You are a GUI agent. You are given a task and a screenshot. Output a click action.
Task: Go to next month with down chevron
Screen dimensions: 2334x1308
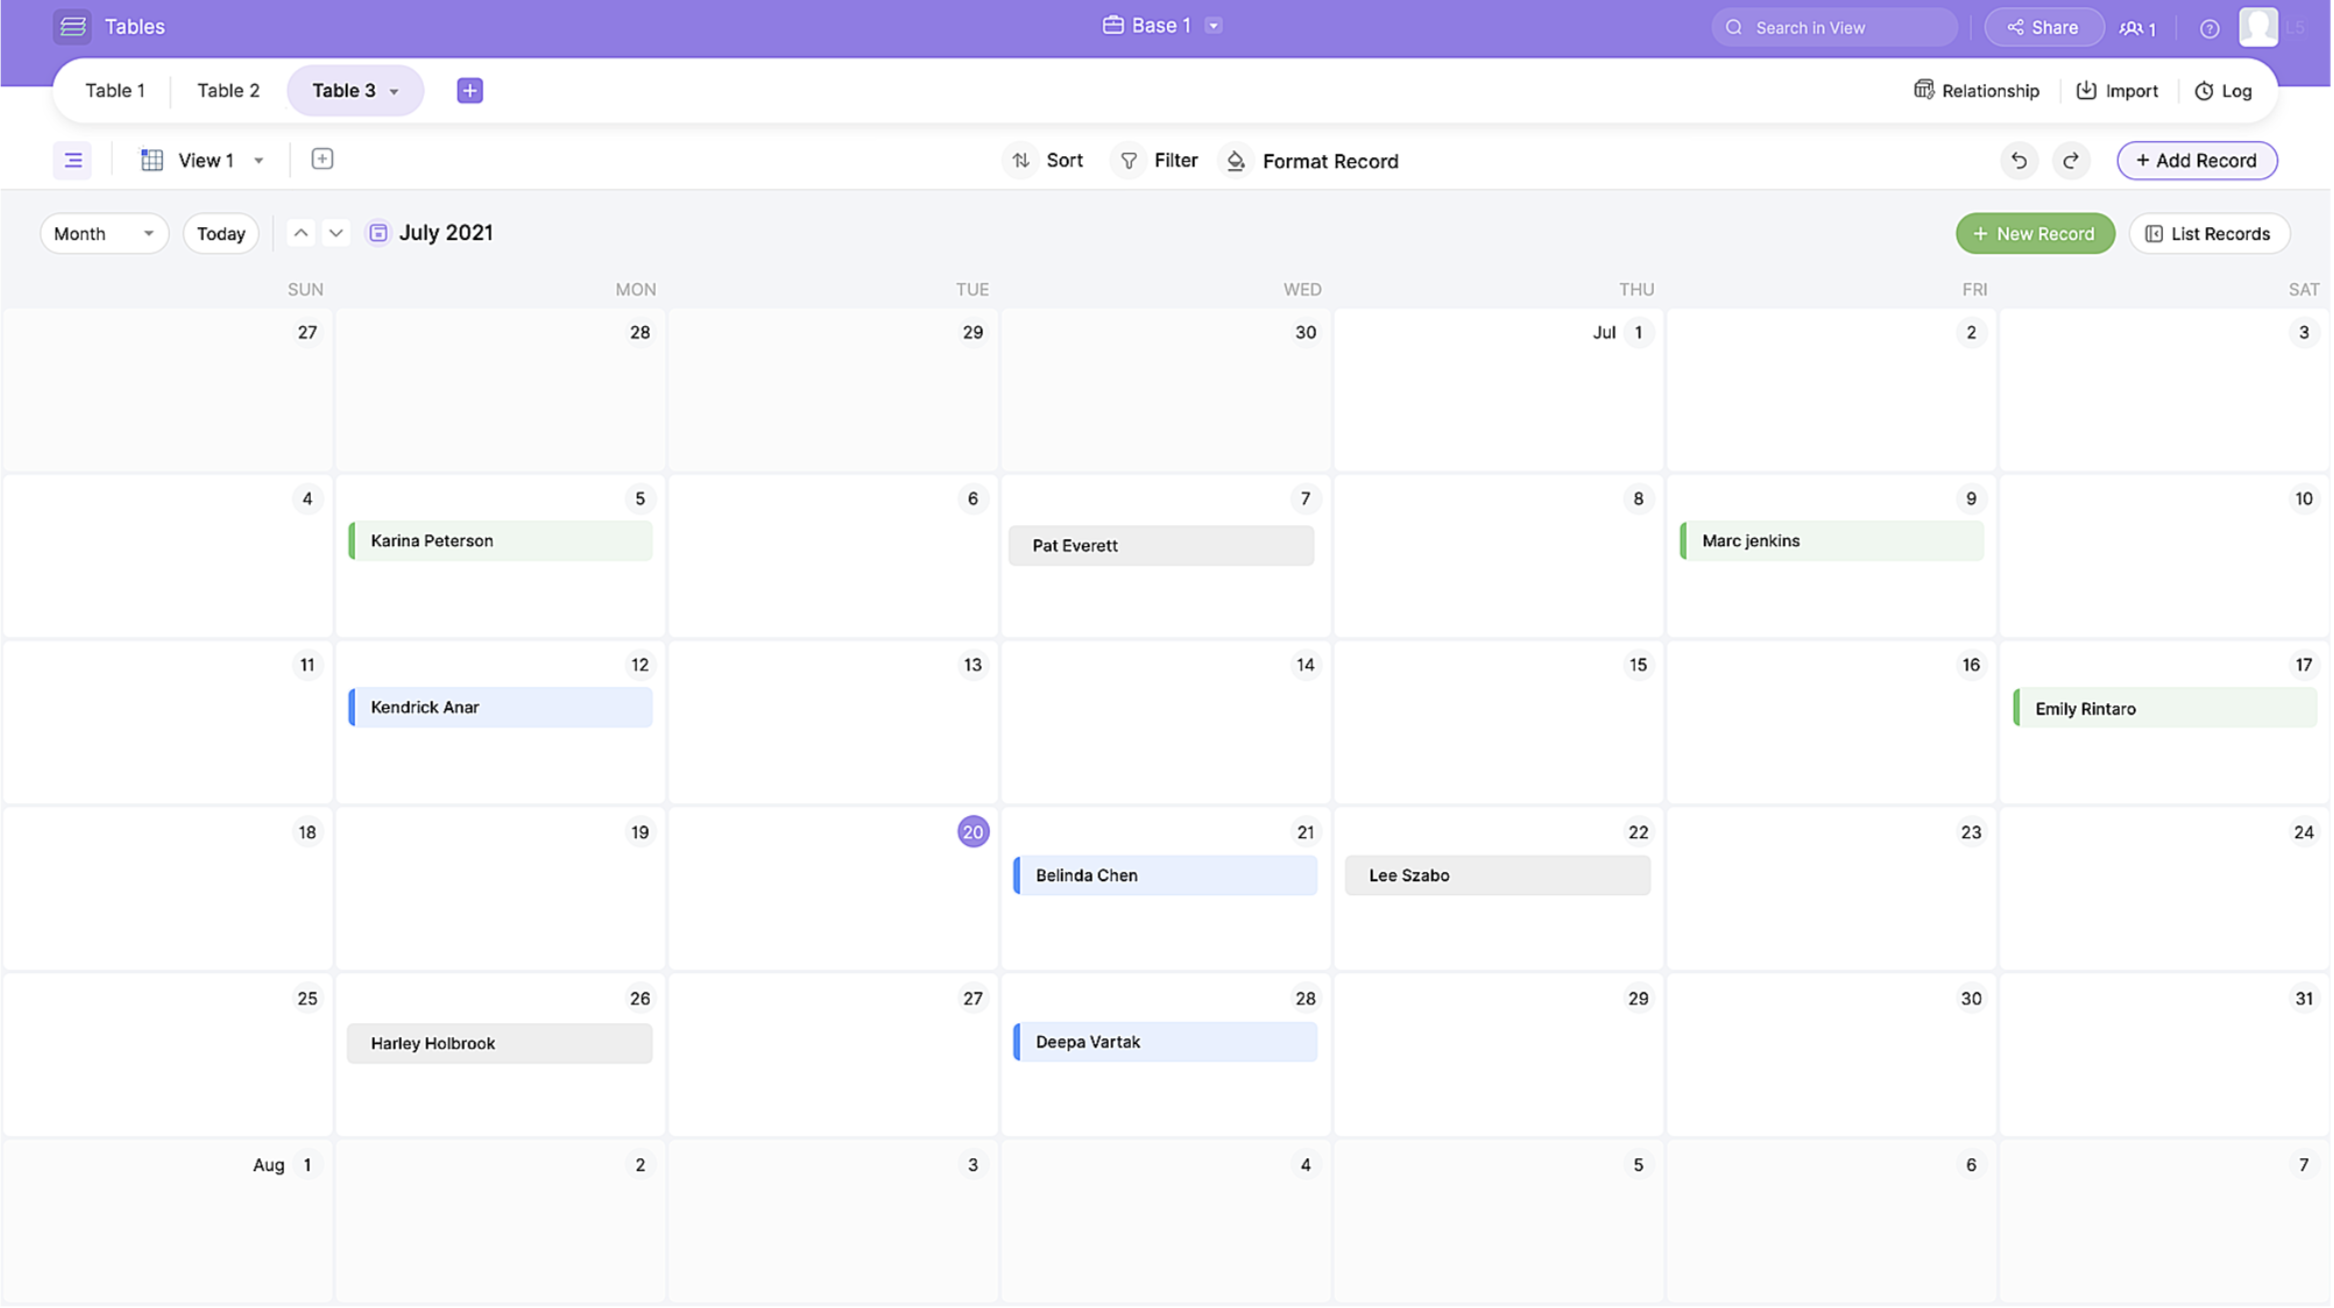coord(336,233)
